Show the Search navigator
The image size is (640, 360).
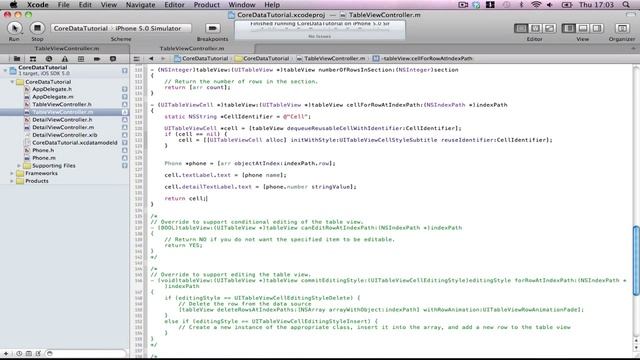pyautogui.click(x=49, y=59)
